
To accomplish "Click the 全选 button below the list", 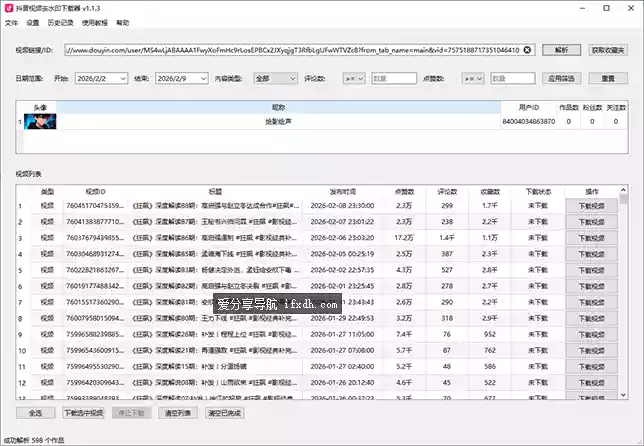I will click(x=34, y=412).
